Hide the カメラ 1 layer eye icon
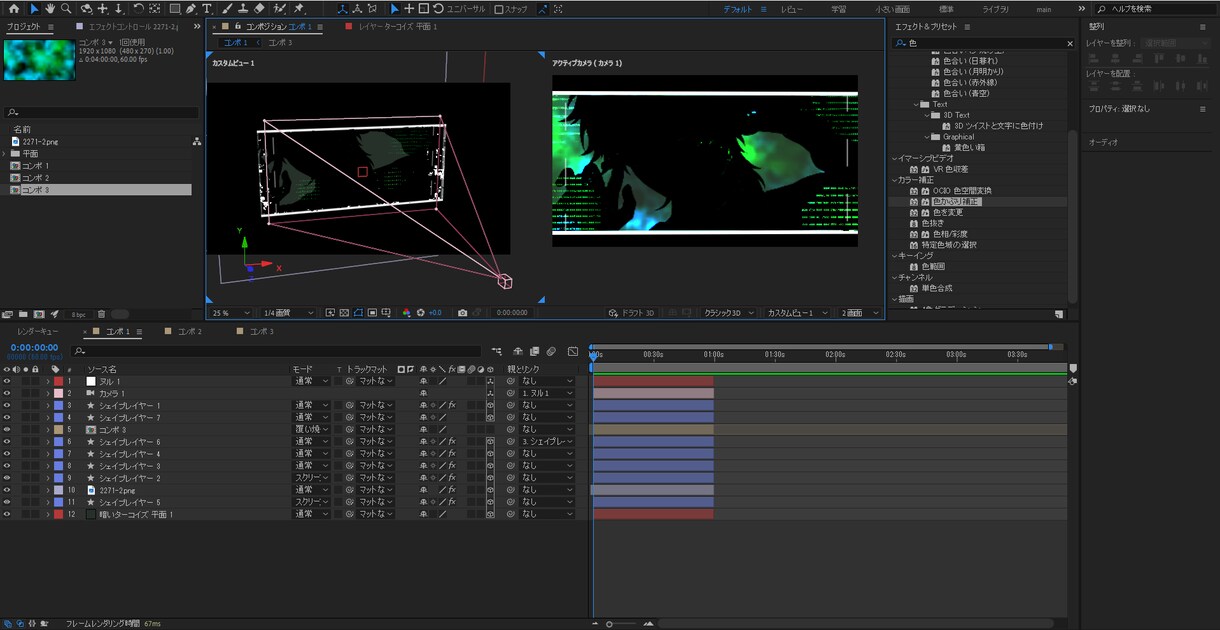Image resolution: width=1220 pixels, height=630 pixels. (x=7, y=393)
